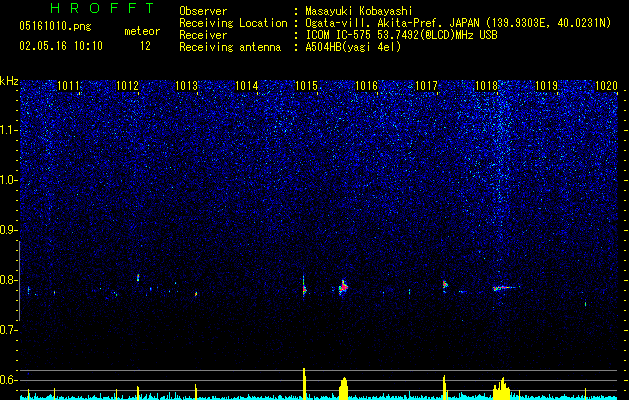Viewport: 629px width, 400px height.
Task: Click the long horizontal echo near 1018
Action: click(x=506, y=287)
